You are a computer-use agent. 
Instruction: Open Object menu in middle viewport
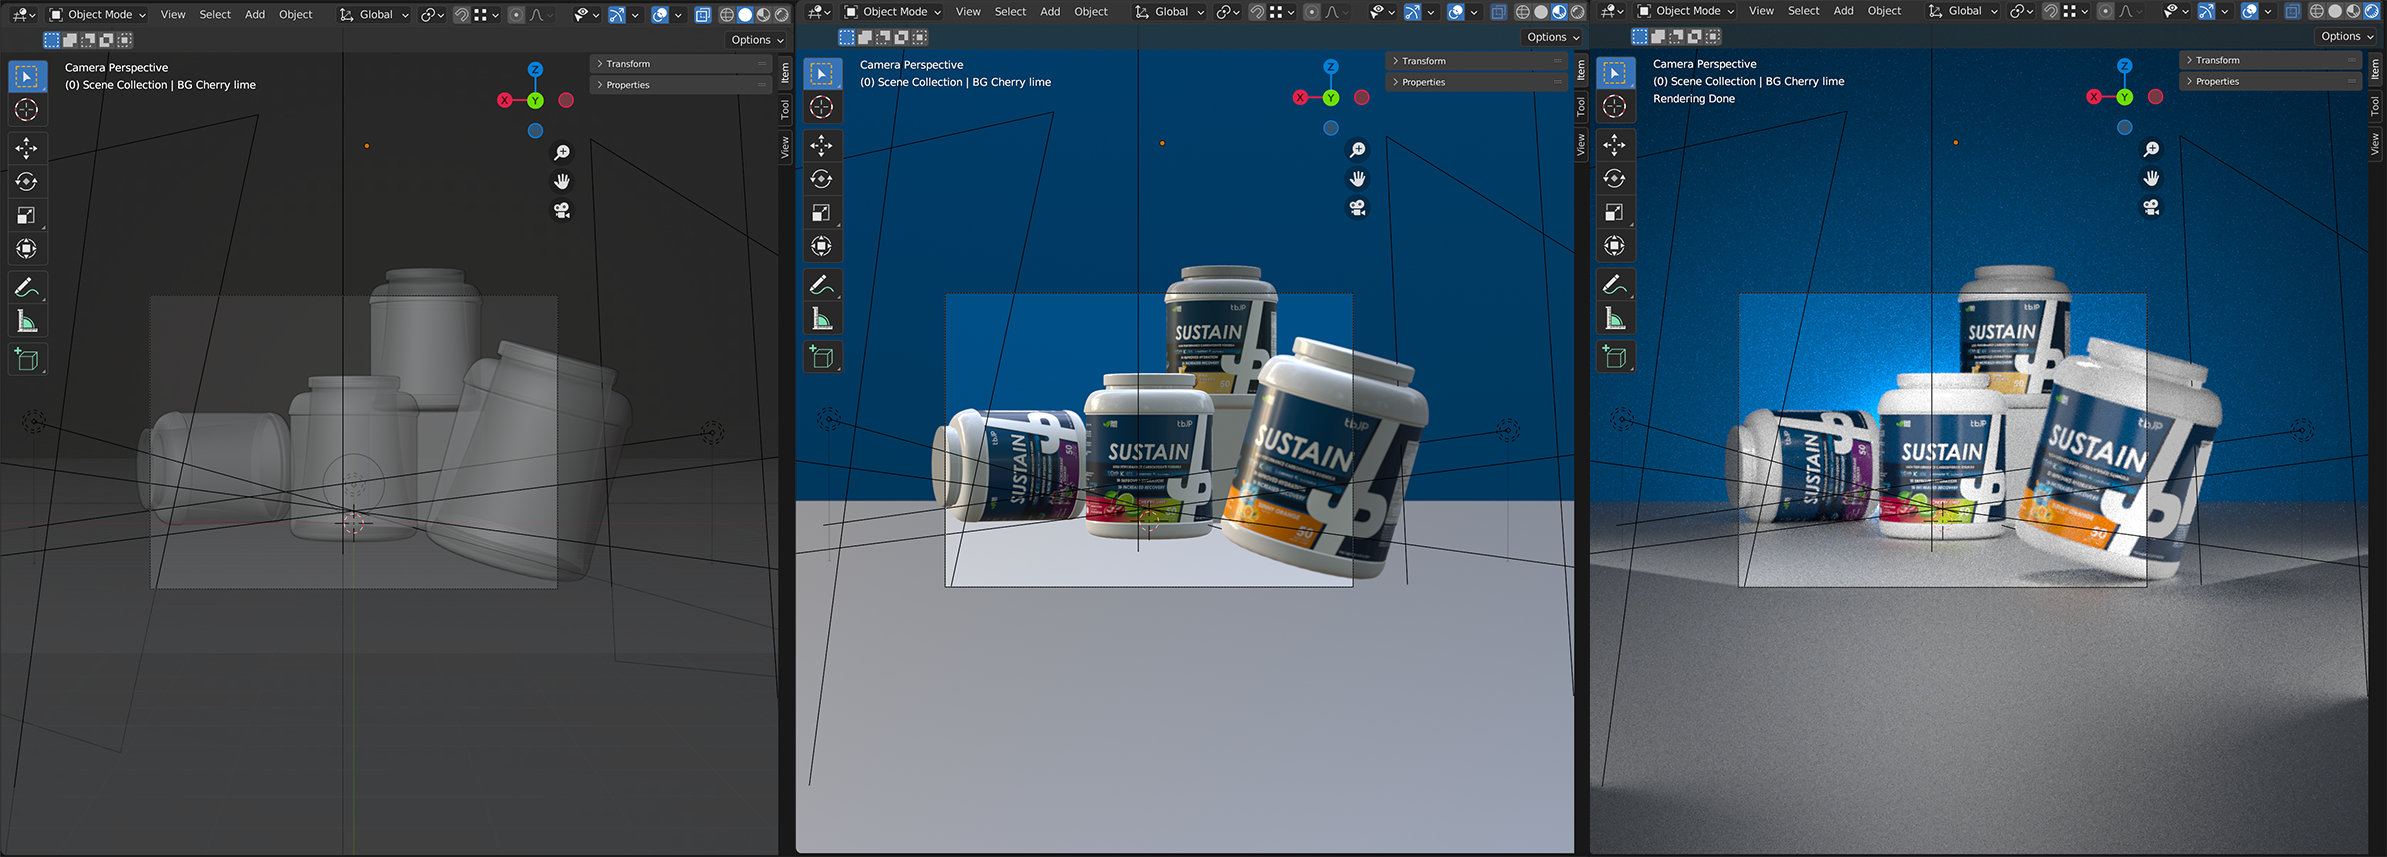tap(1091, 12)
